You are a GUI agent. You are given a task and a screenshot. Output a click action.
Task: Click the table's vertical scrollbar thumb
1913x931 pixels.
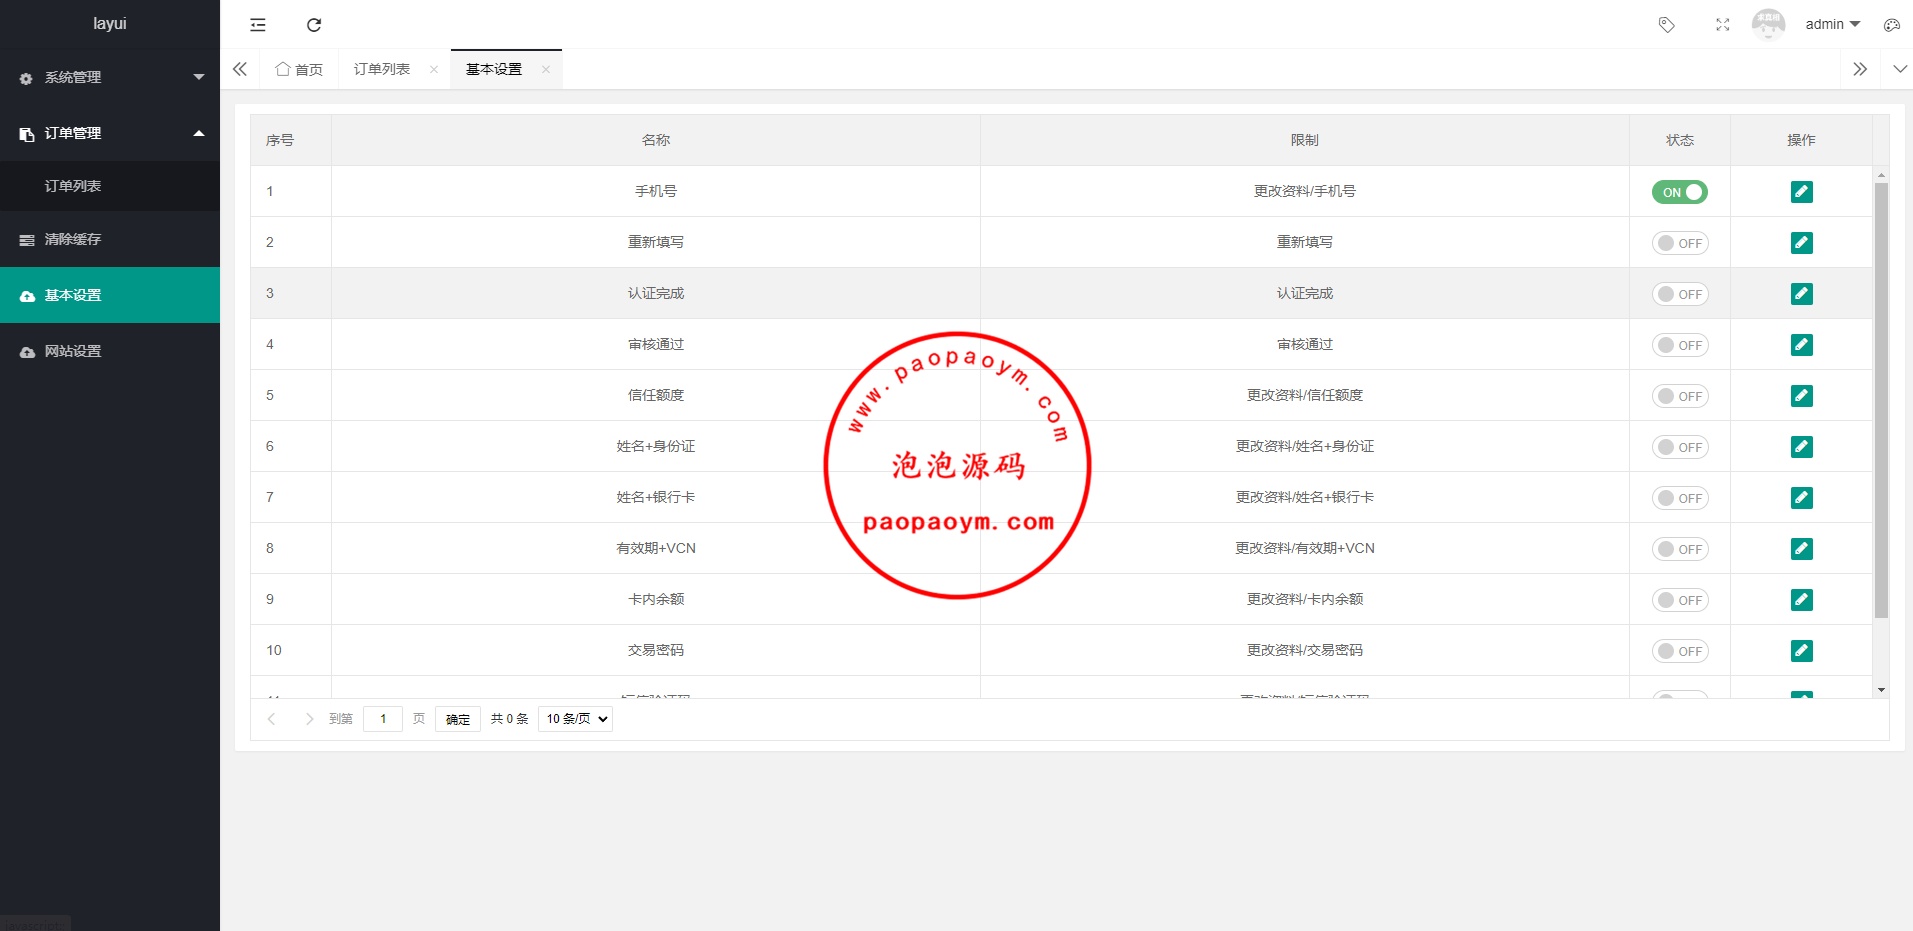[1881, 400]
